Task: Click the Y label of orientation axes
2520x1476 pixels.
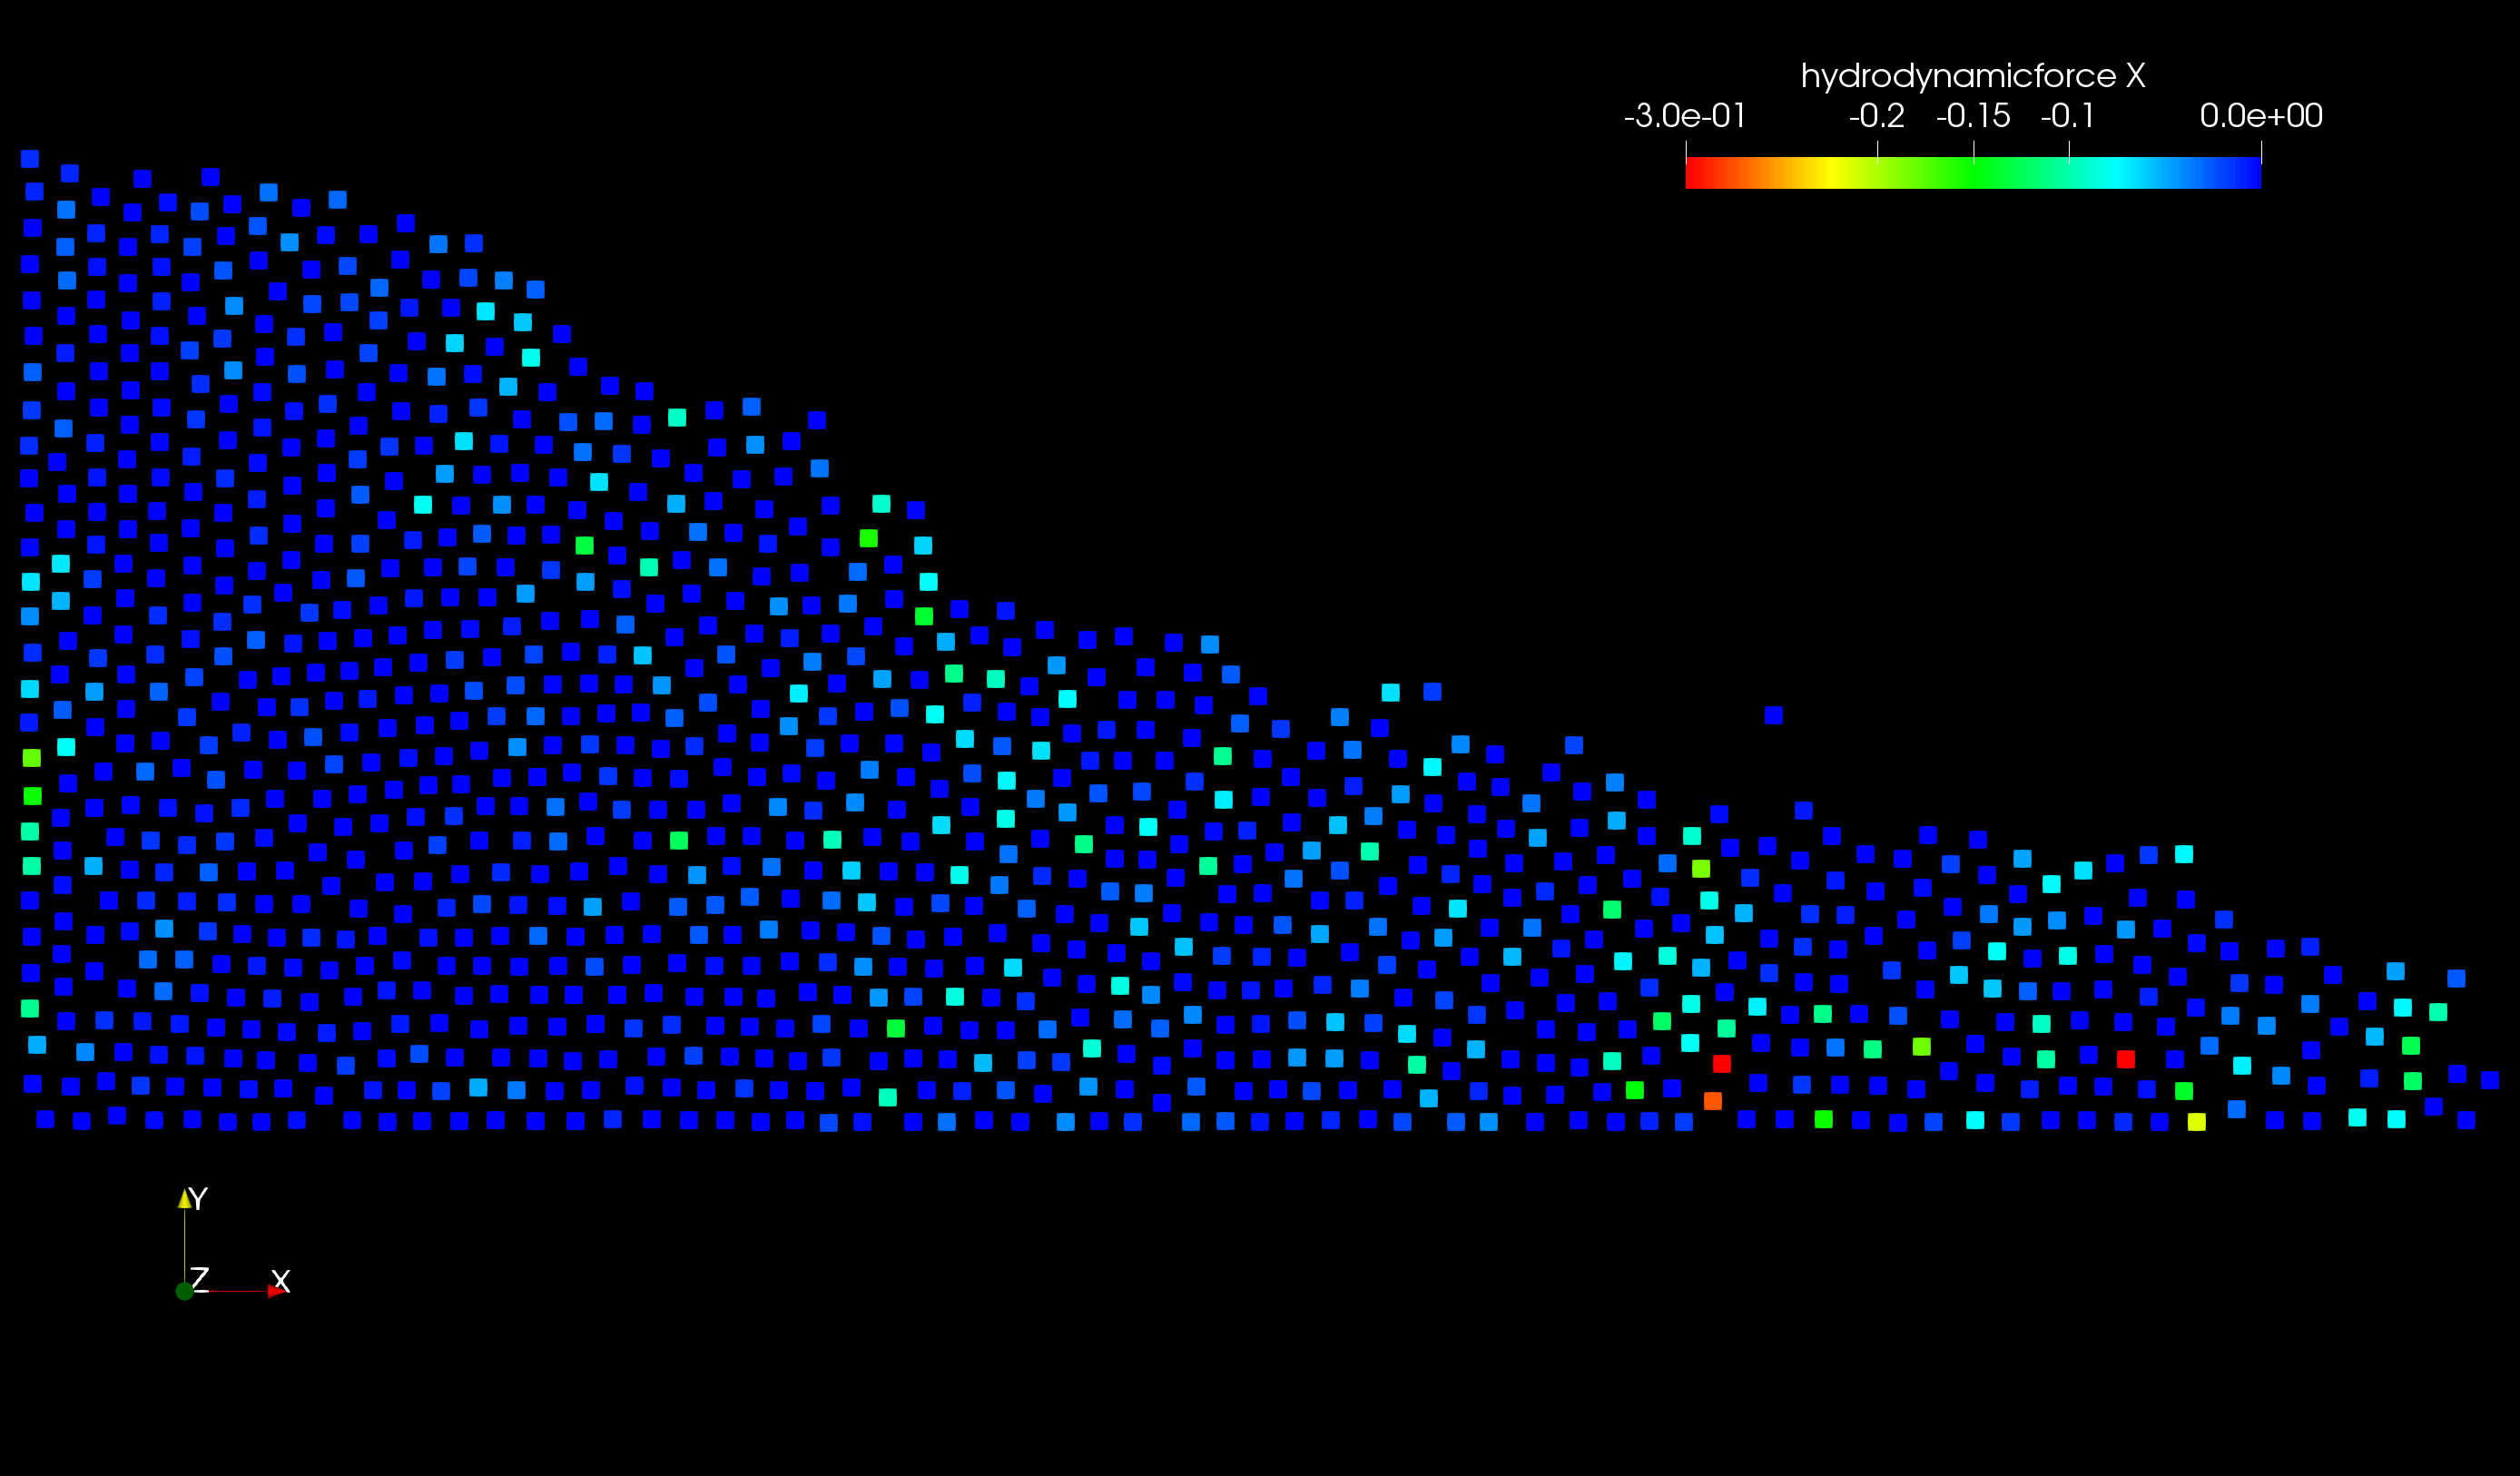Action: (198, 1199)
